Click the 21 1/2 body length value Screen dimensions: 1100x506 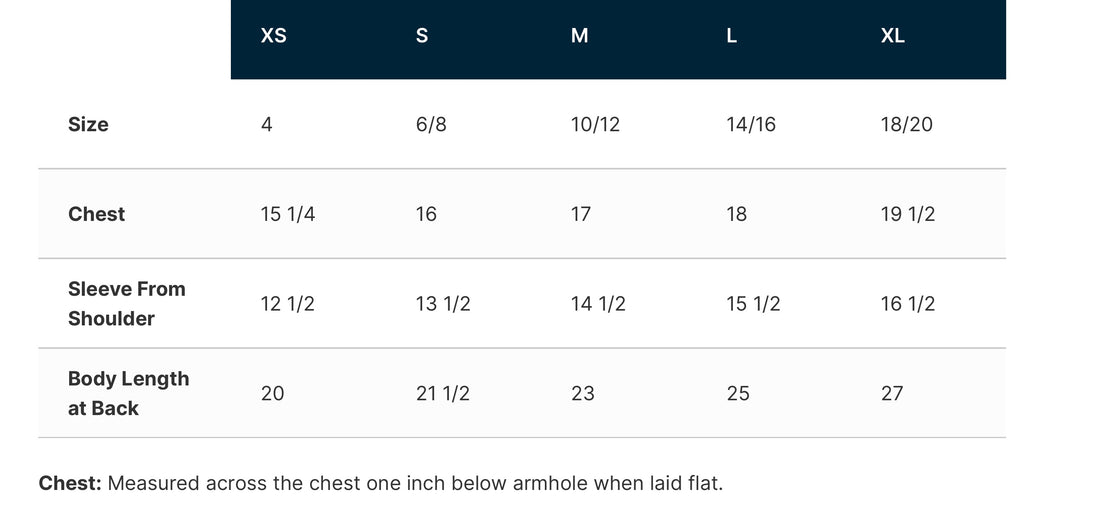click(443, 394)
